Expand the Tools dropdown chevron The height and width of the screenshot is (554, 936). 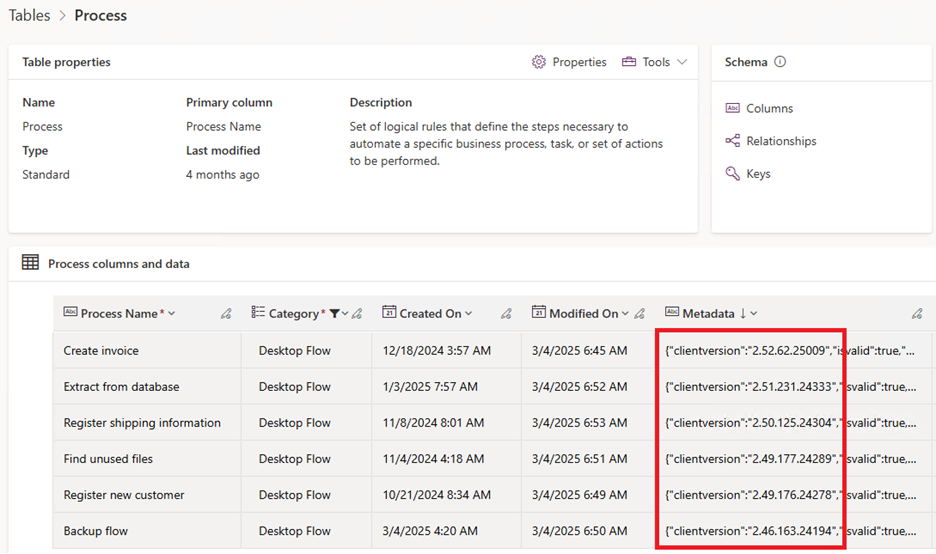point(682,62)
